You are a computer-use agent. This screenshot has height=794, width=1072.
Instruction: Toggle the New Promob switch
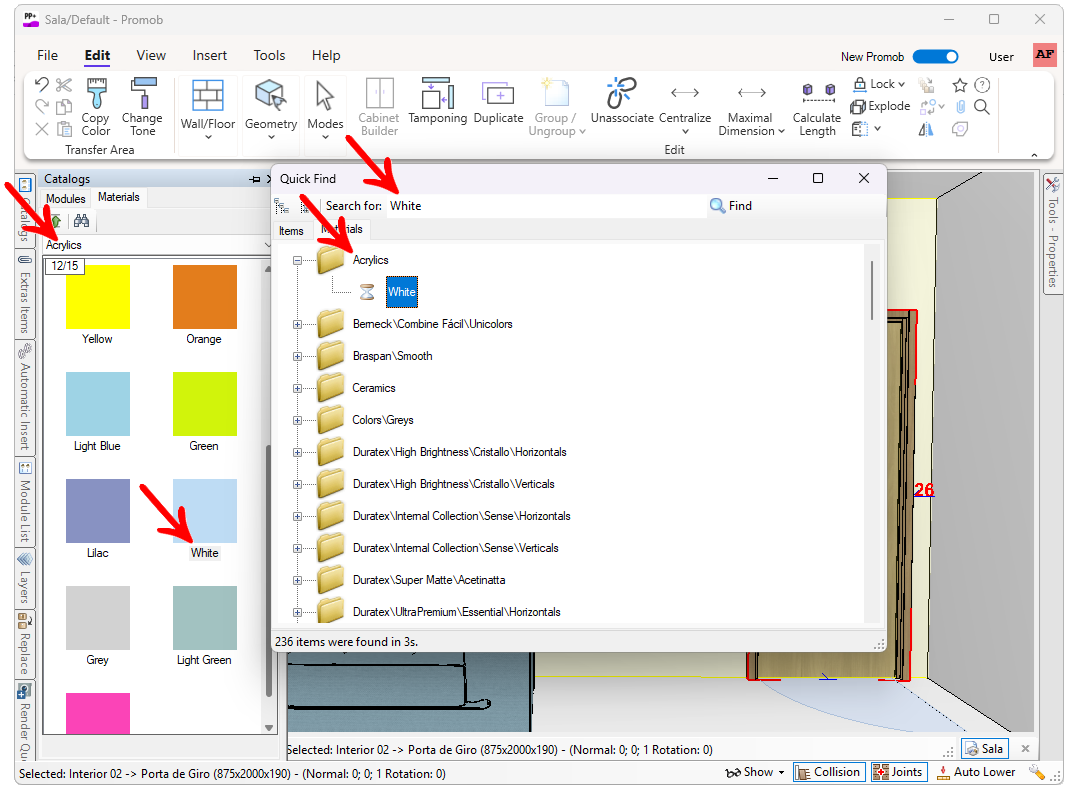(x=935, y=57)
